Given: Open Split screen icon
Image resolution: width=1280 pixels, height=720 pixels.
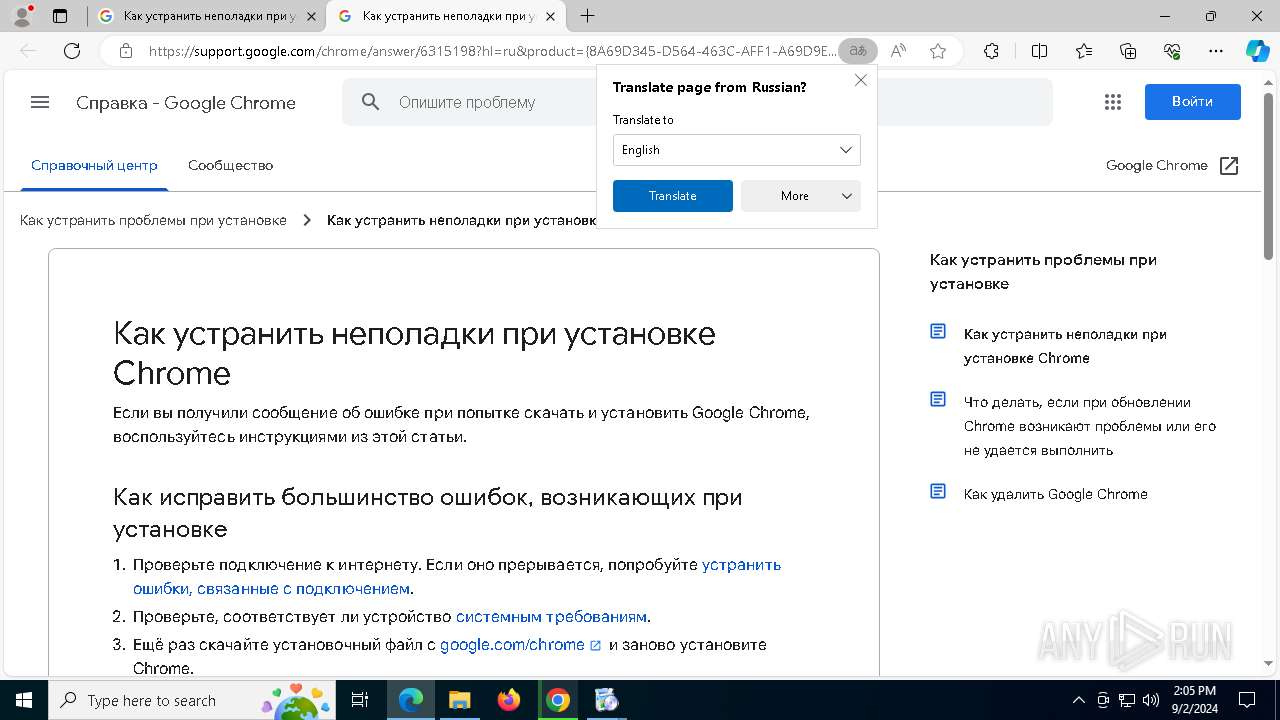Looking at the screenshot, I should point(1039,51).
